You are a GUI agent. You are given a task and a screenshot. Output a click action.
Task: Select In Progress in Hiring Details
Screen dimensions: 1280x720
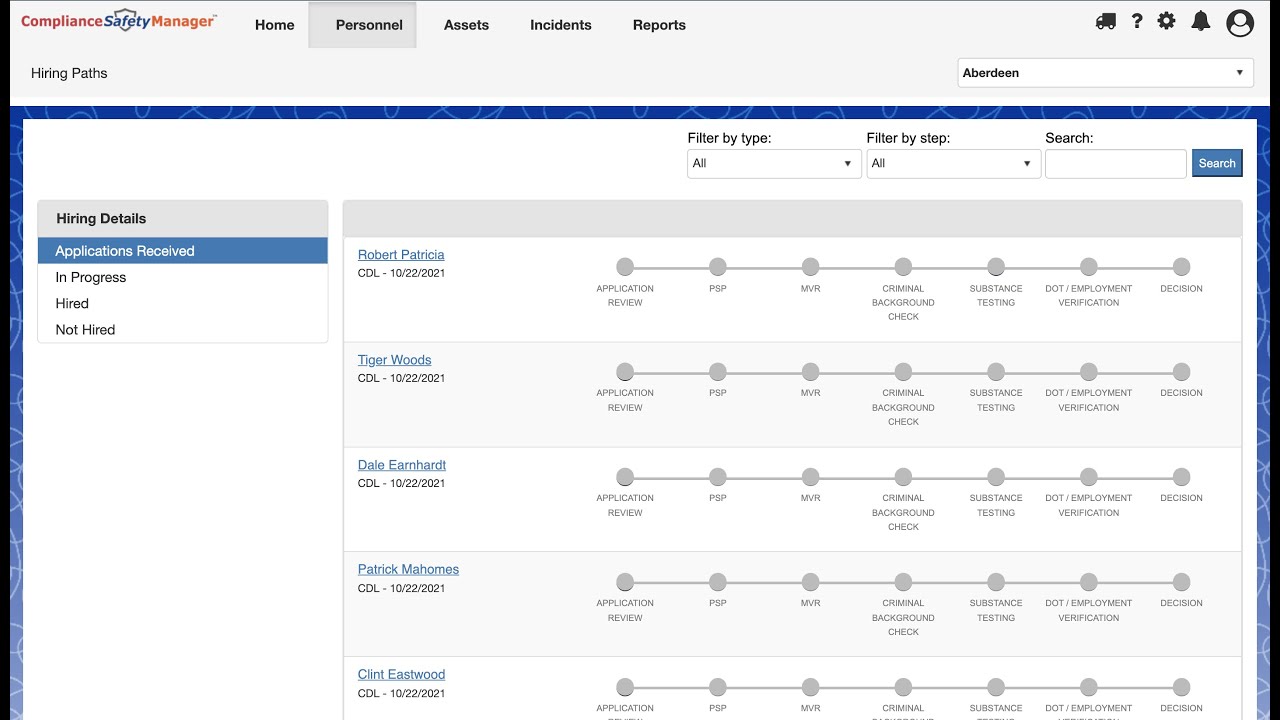pyautogui.click(x=183, y=277)
